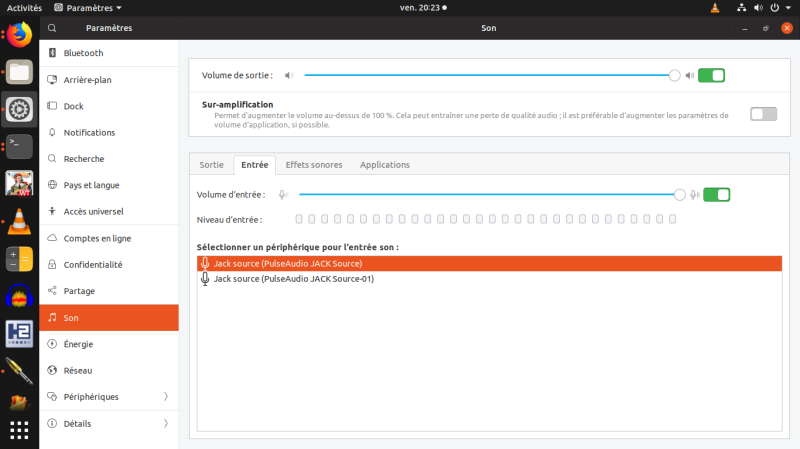Switch to the Applications tab

385,165
